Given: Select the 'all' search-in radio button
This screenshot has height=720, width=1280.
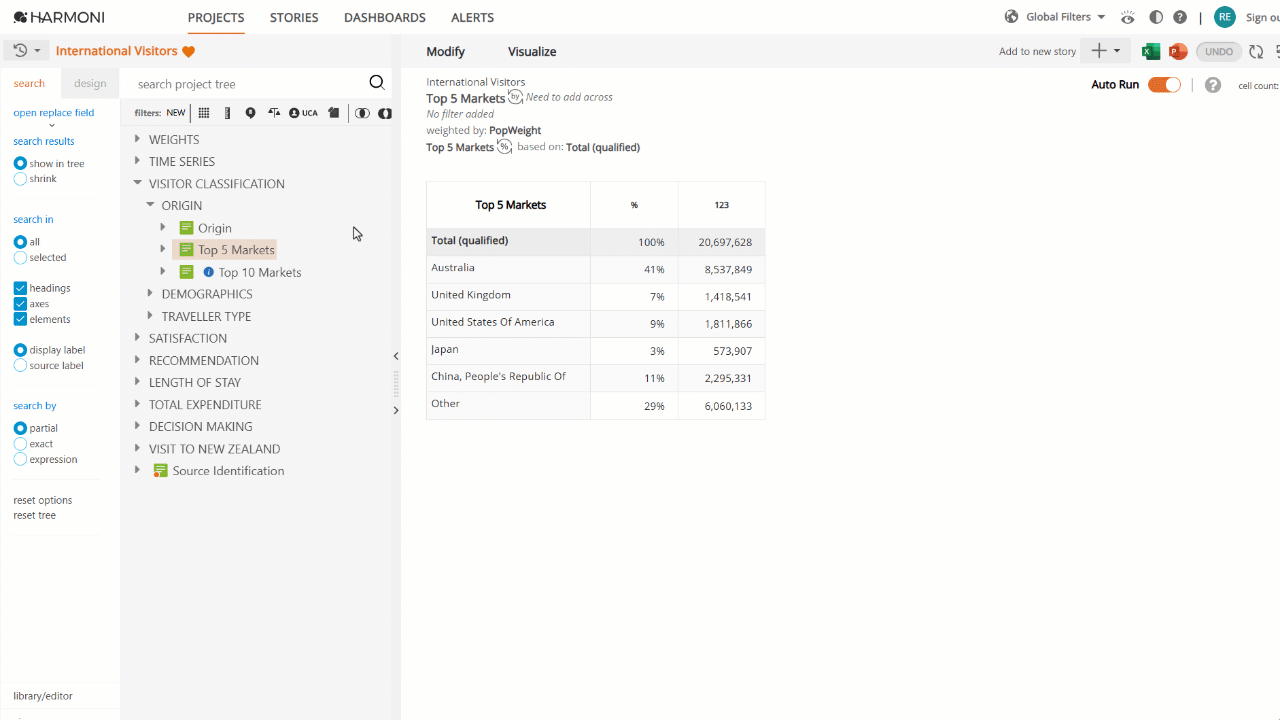Looking at the screenshot, I should coord(20,242).
